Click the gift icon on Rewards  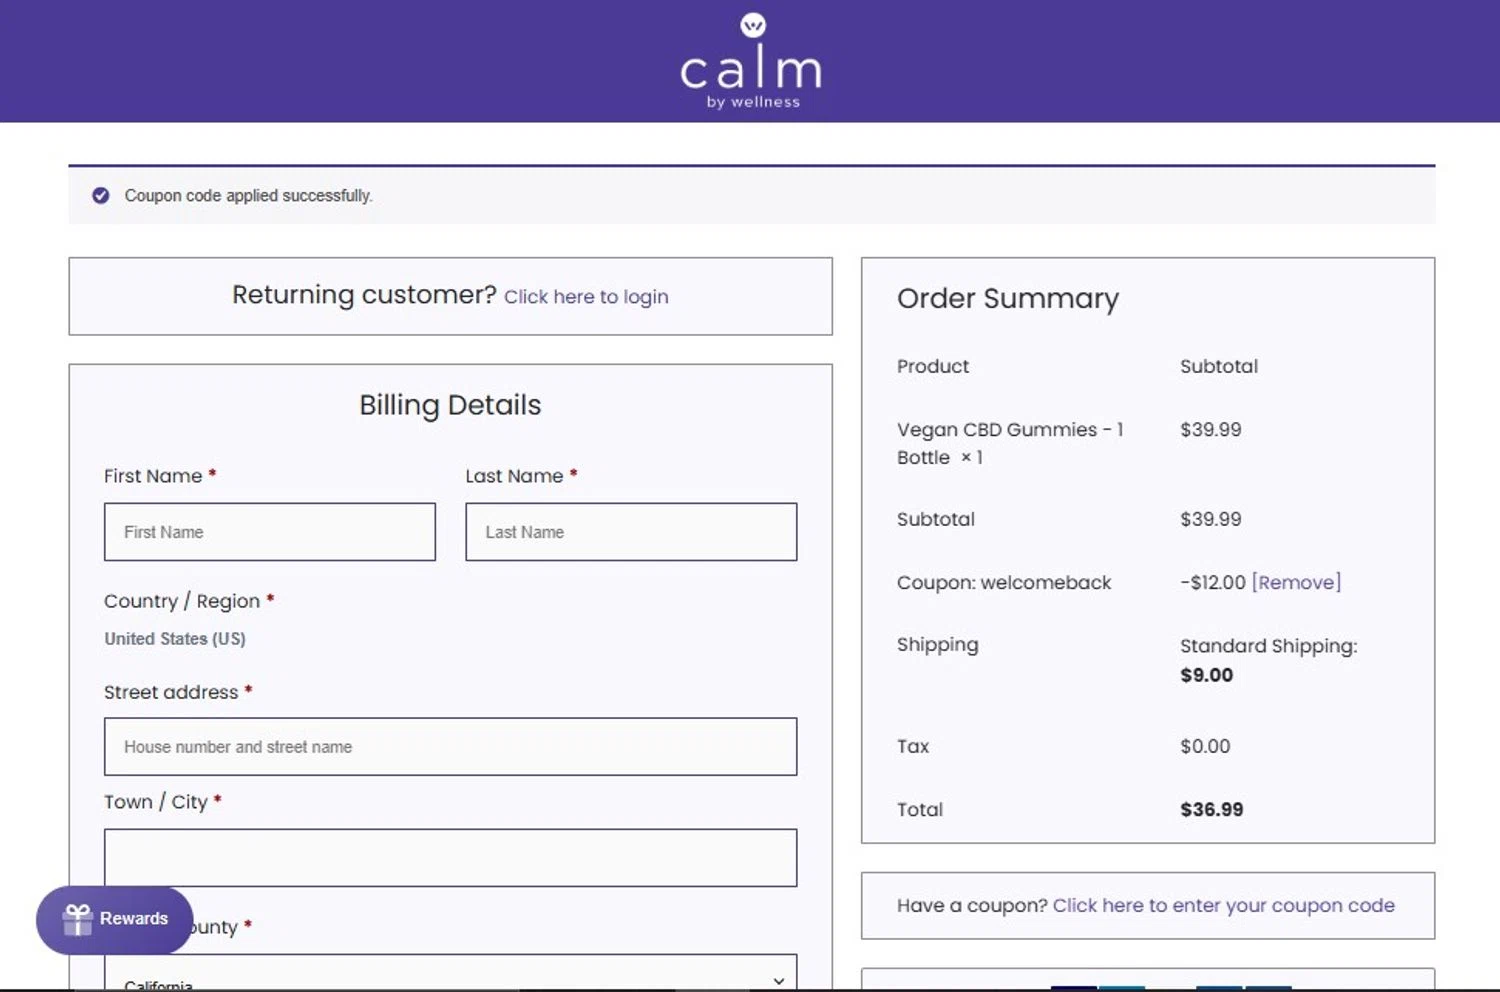77,919
